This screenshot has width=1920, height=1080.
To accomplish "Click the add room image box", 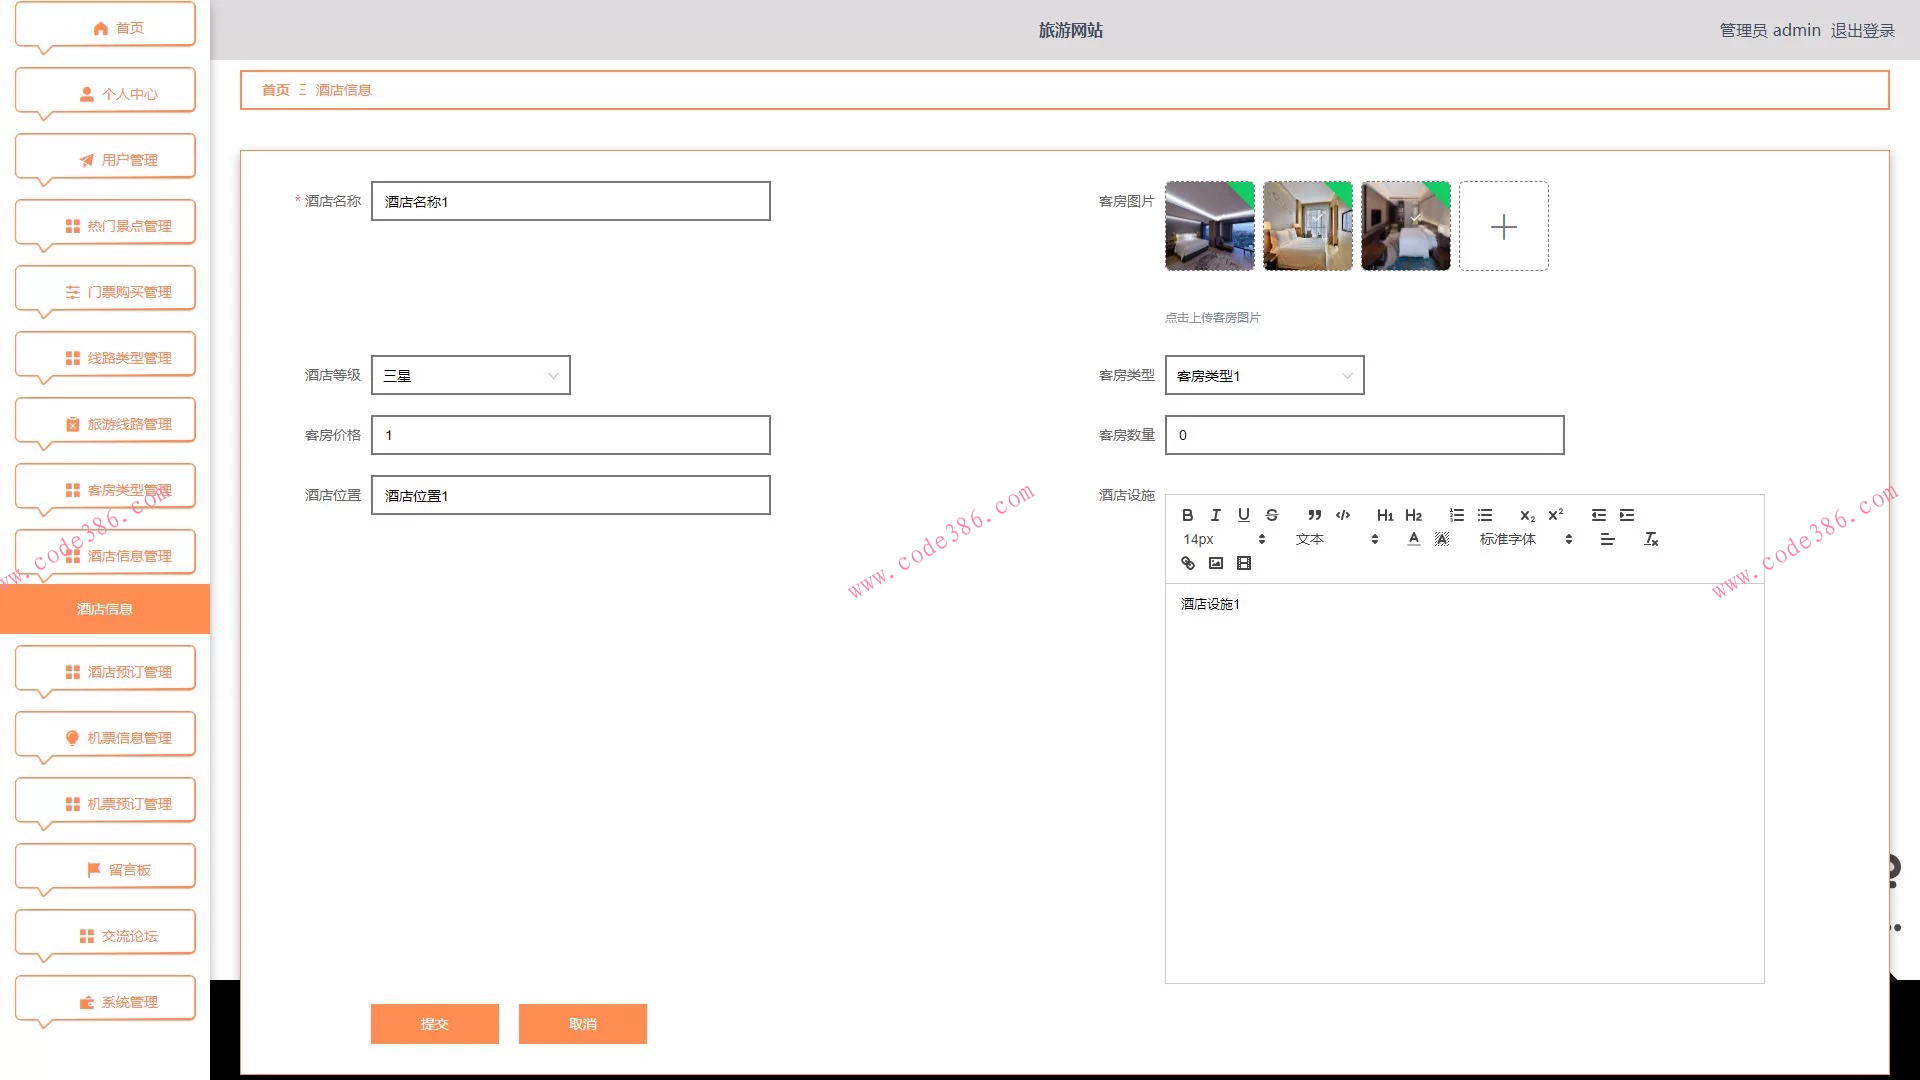I will pyautogui.click(x=1503, y=226).
